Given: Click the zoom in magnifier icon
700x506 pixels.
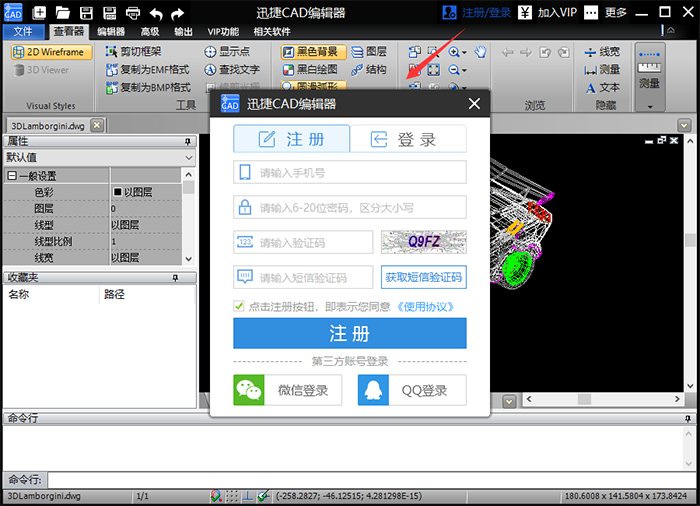Looking at the screenshot, I should pyautogui.click(x=454, y=52).
